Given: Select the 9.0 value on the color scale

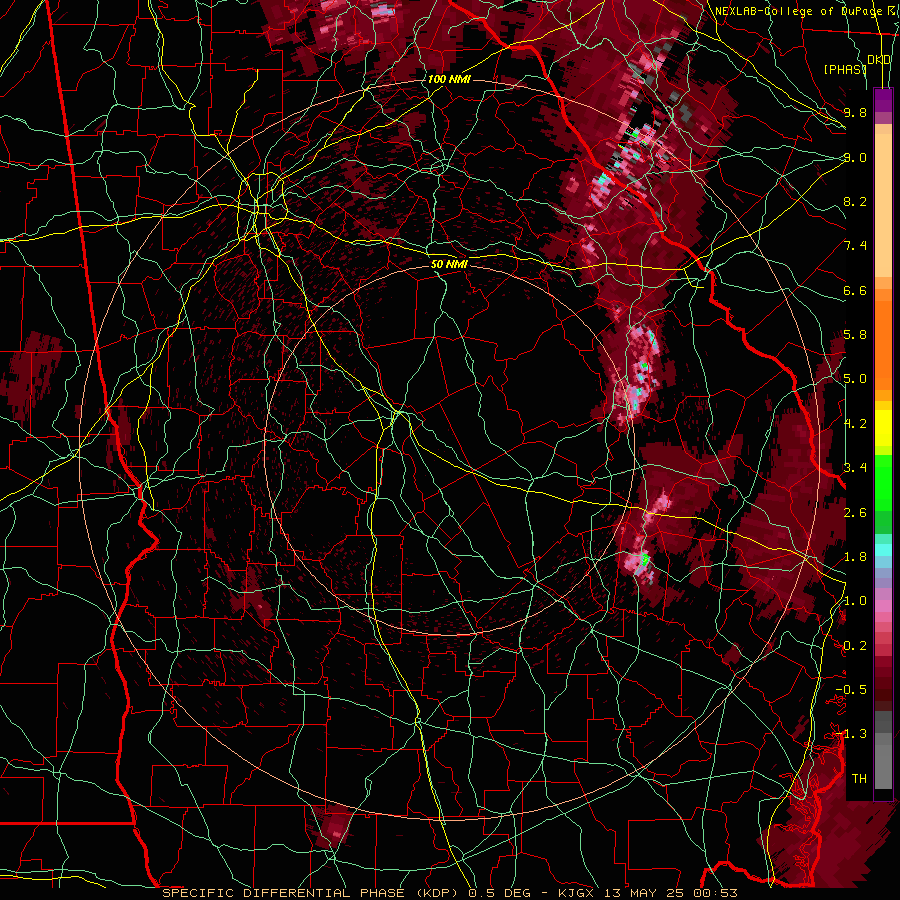Looking at the screenshot, I should 855,157.
